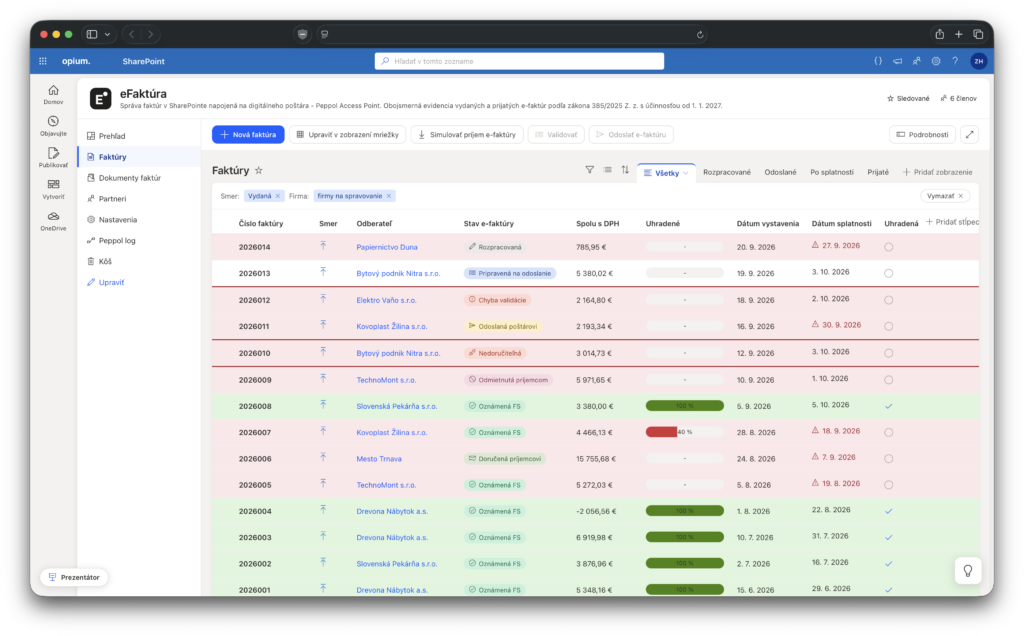This screenshot has width=1024, height=636.
Task: Toggle Uhradená circle for invoice 2026007
Action: coord(889,432)
